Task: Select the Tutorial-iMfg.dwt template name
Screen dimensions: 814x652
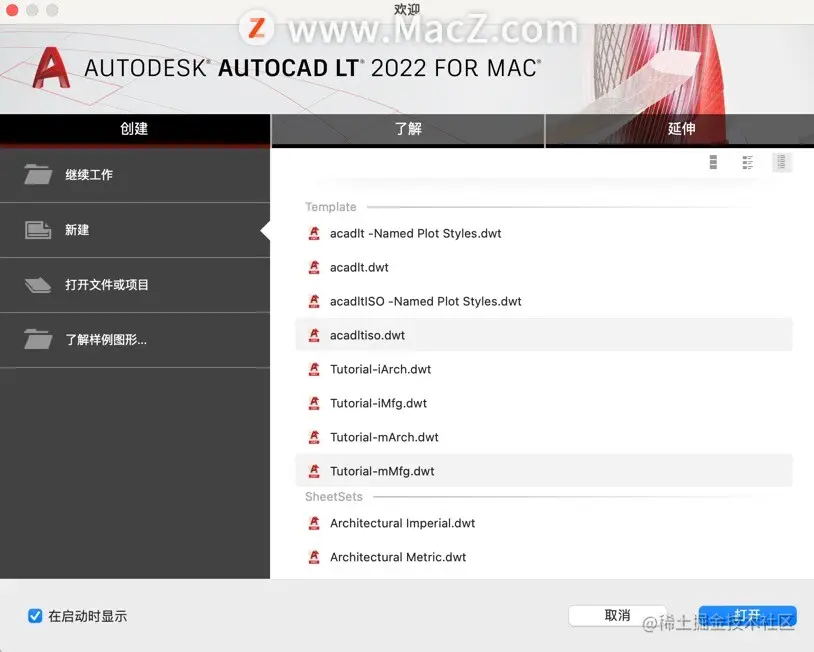Action: click(x=378, y=403)
